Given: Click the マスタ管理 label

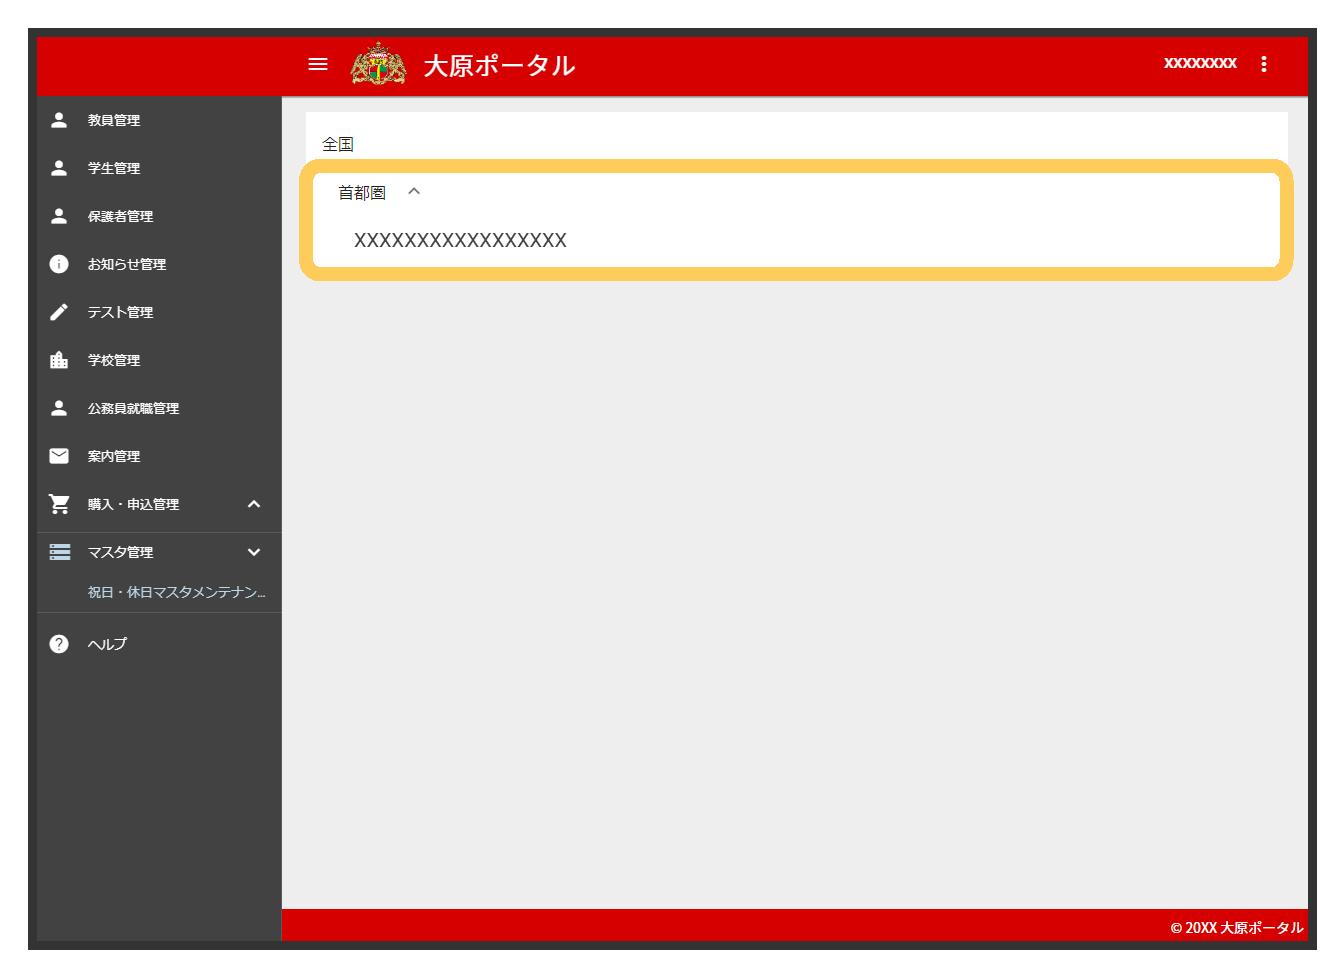Looking at the screenshot, I should (120, 552).
